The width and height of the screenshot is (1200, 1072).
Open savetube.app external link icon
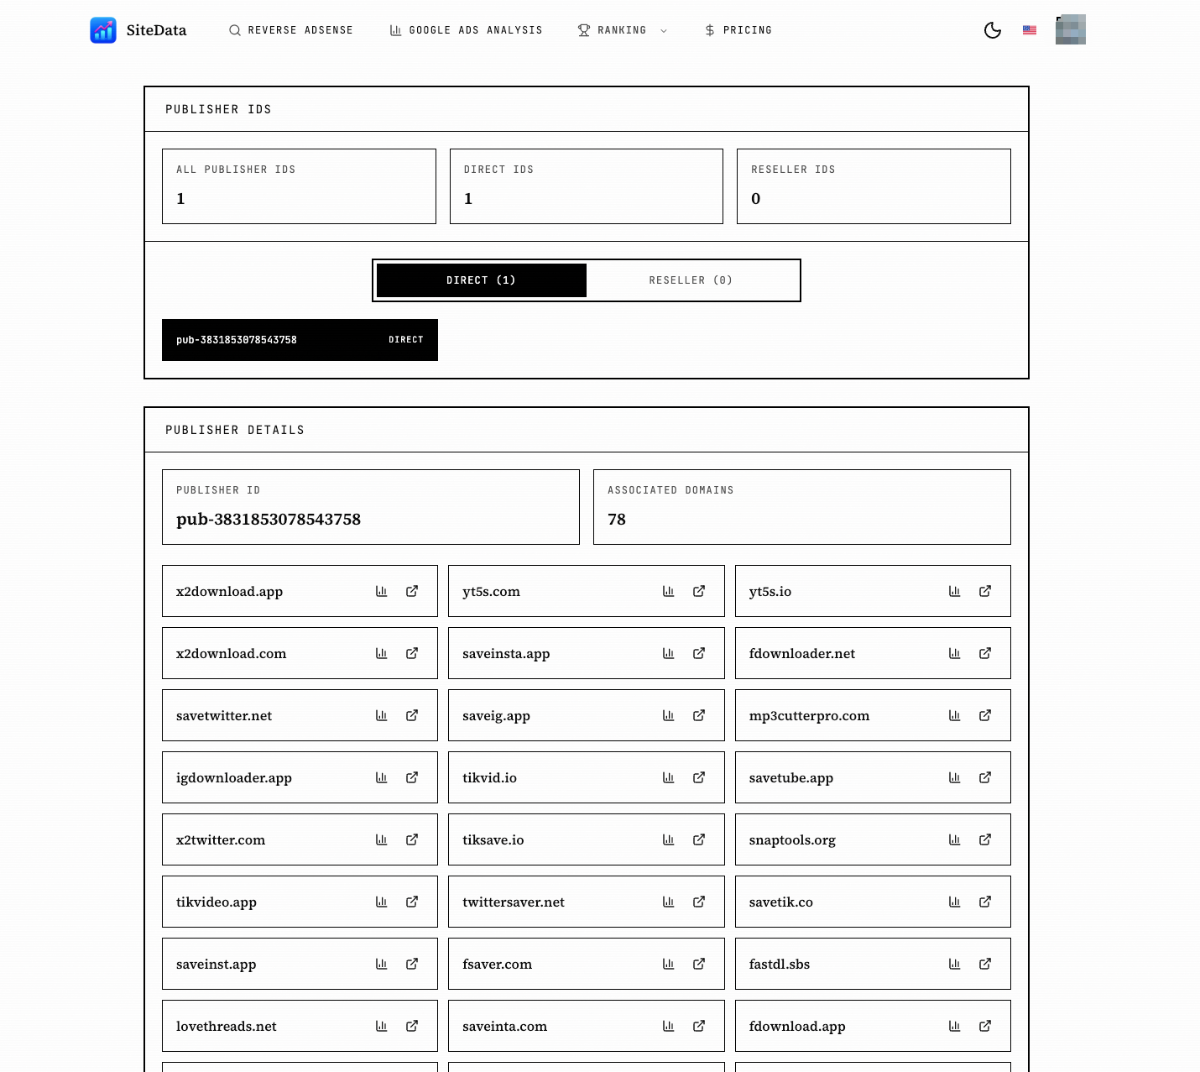pos(985,777)
